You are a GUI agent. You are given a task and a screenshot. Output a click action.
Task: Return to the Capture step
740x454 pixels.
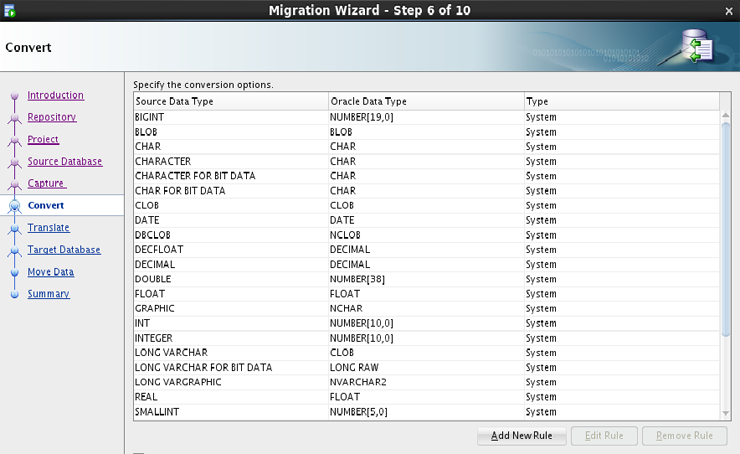click(46, 183)
